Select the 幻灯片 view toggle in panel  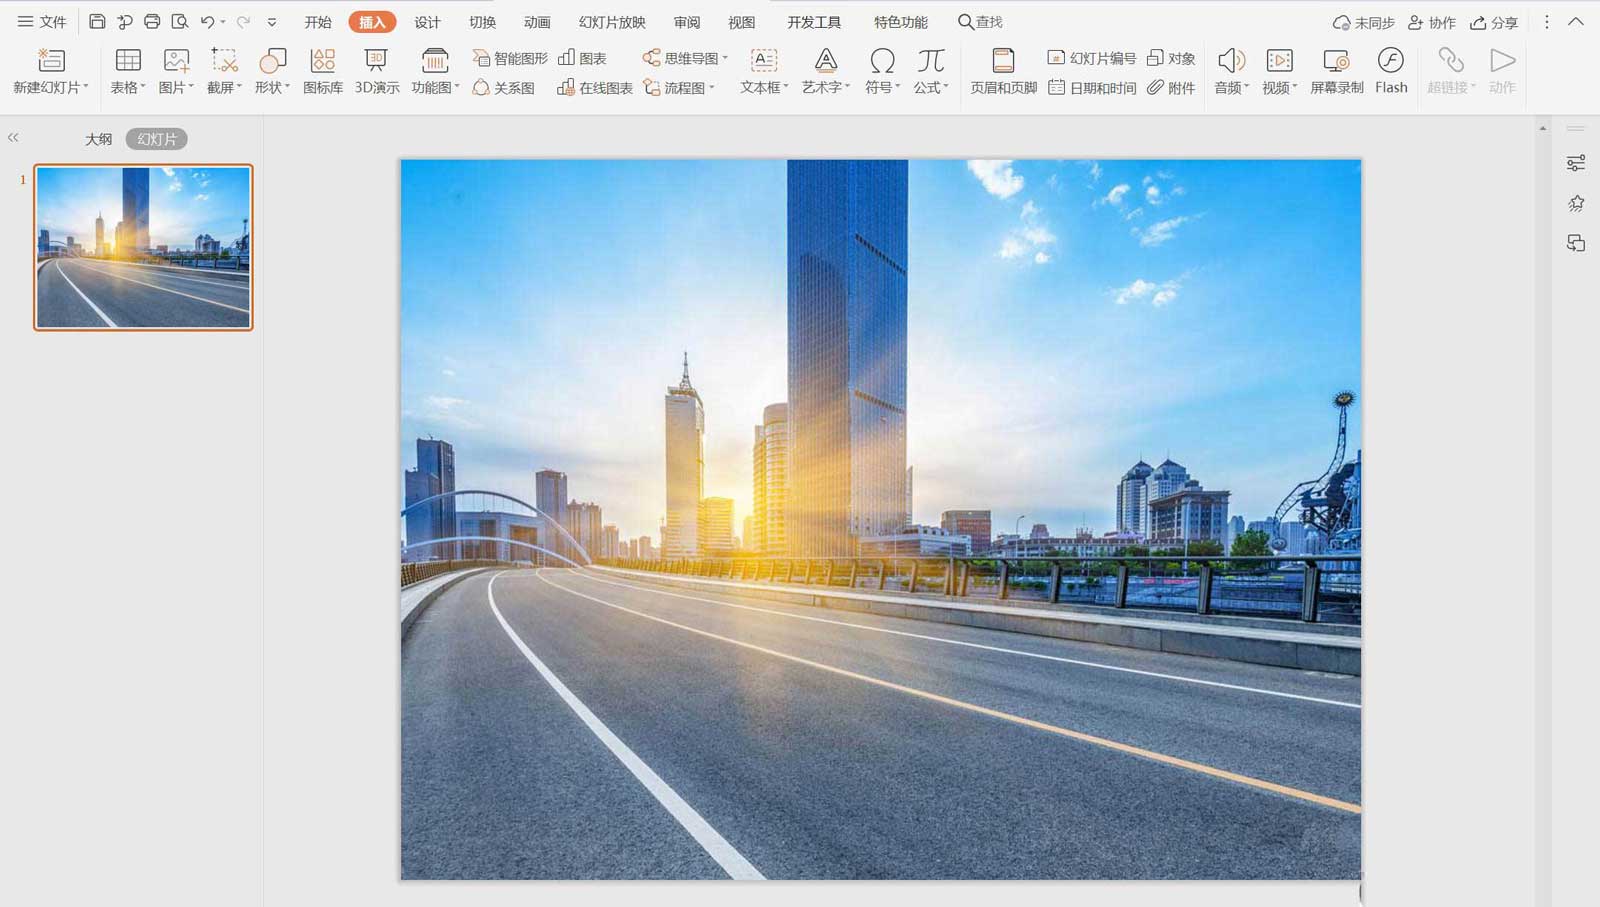pyautogui.click(x=156, y=139)
